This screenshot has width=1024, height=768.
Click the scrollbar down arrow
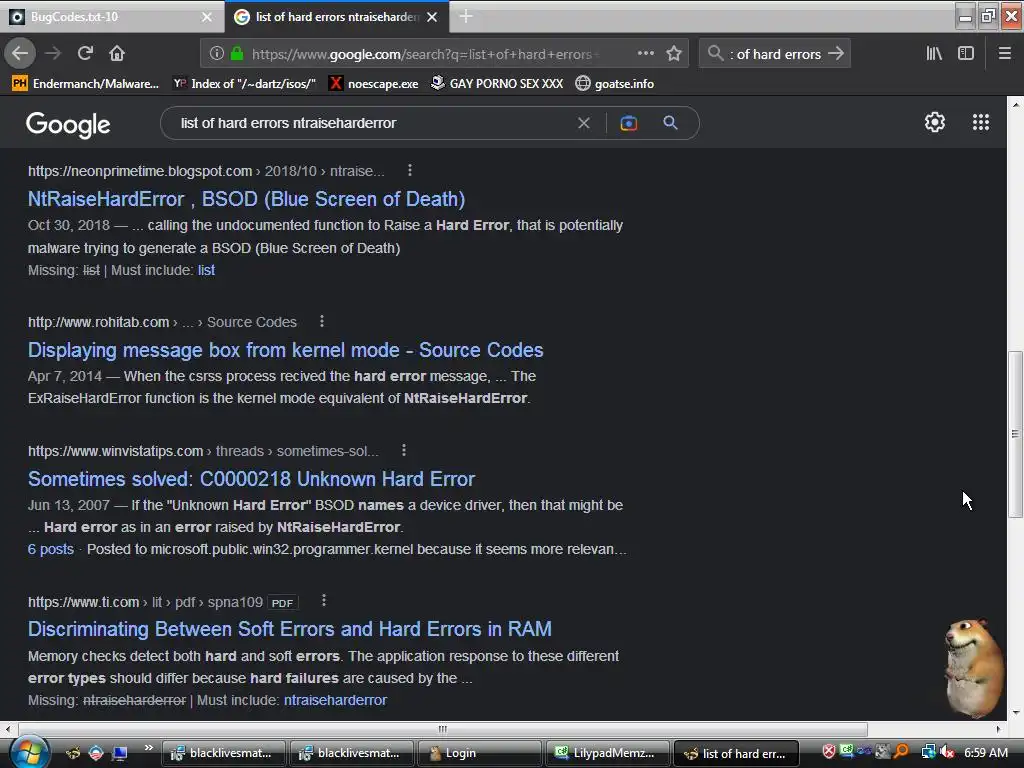click(x=1015, y=713)
